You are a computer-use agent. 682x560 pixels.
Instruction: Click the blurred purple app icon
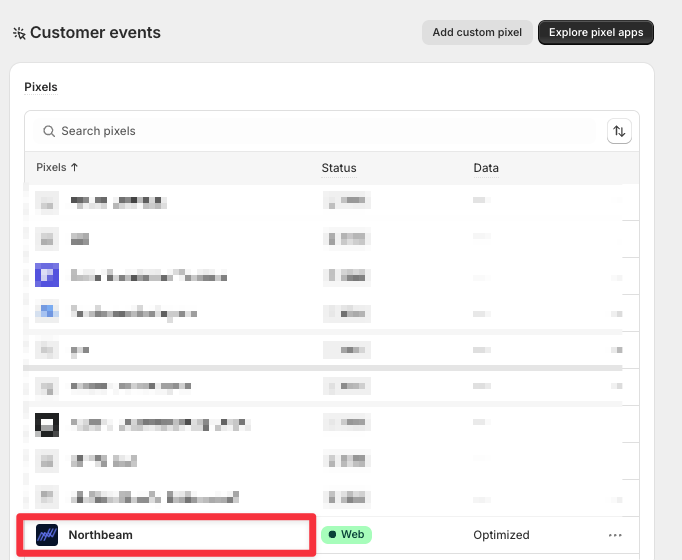point(47,275)
